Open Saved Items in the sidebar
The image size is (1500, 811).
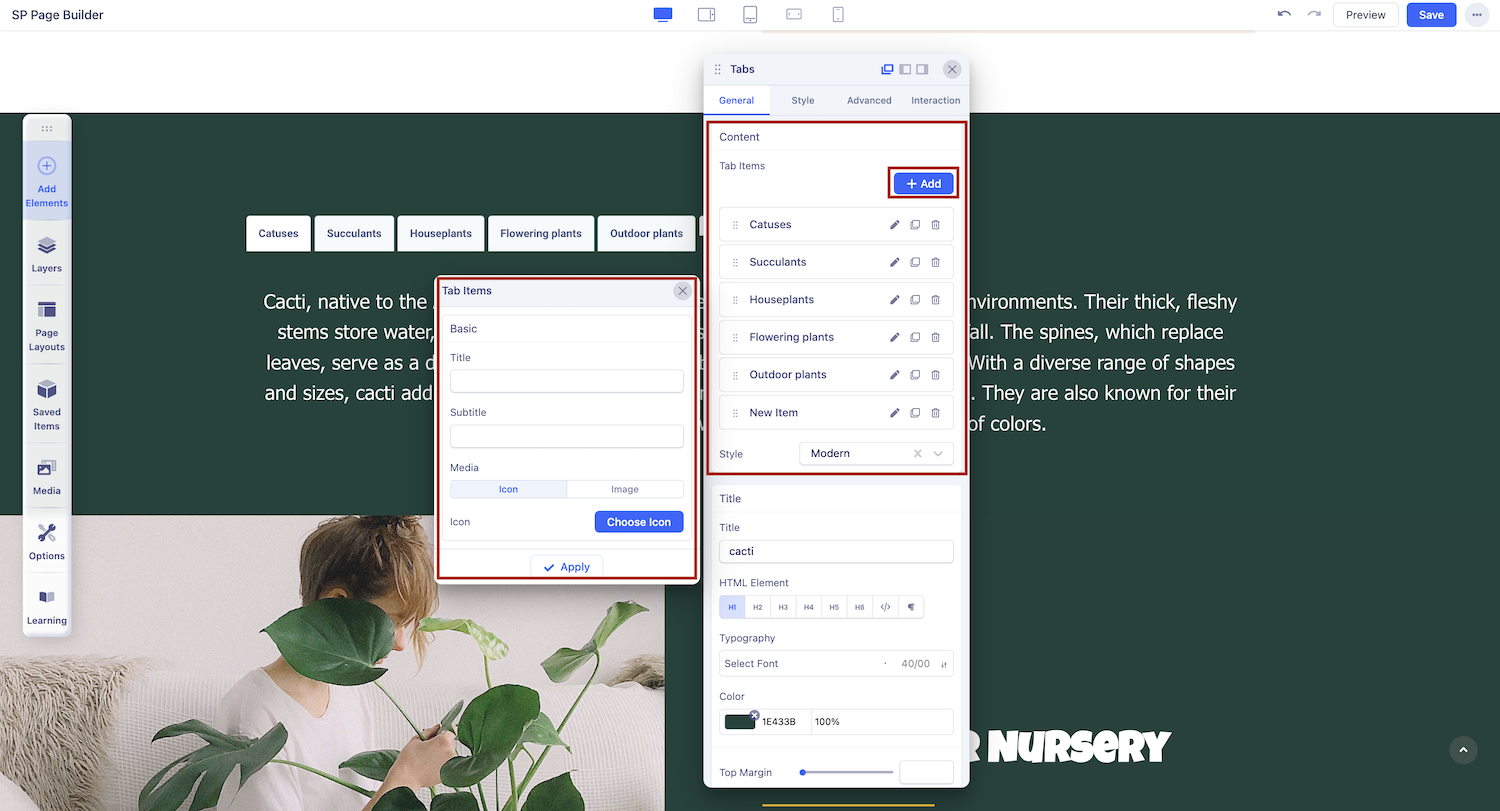47,405
